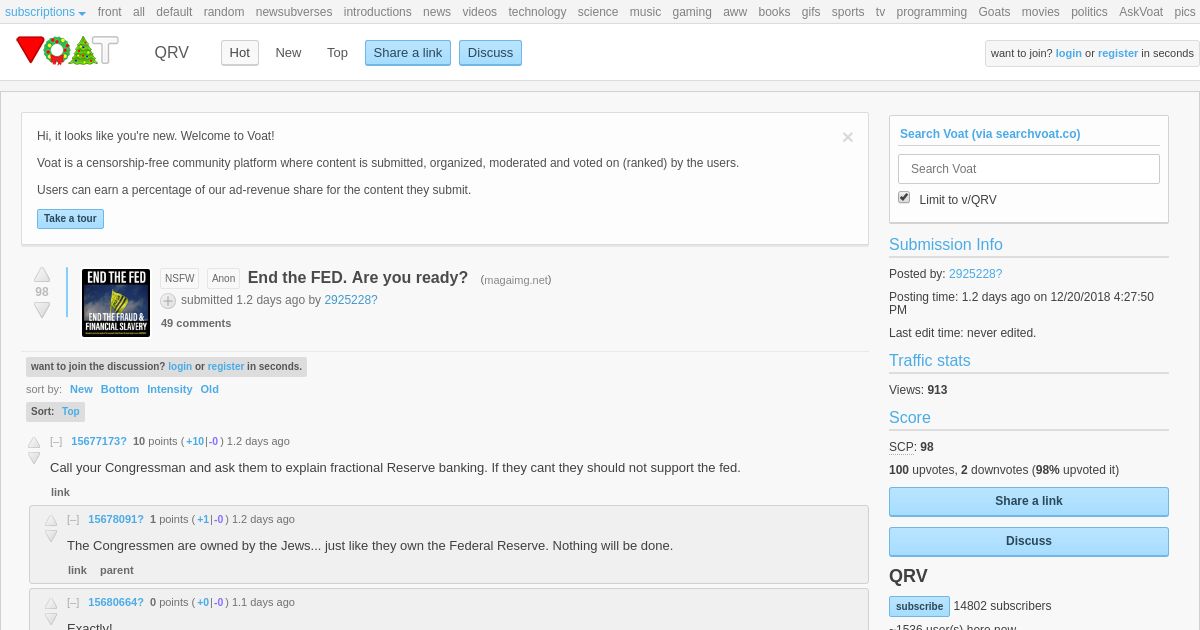Open Search Voat via searchvoat.co link
Viewport: 1200px width, 630px height.
coord(990,134)
